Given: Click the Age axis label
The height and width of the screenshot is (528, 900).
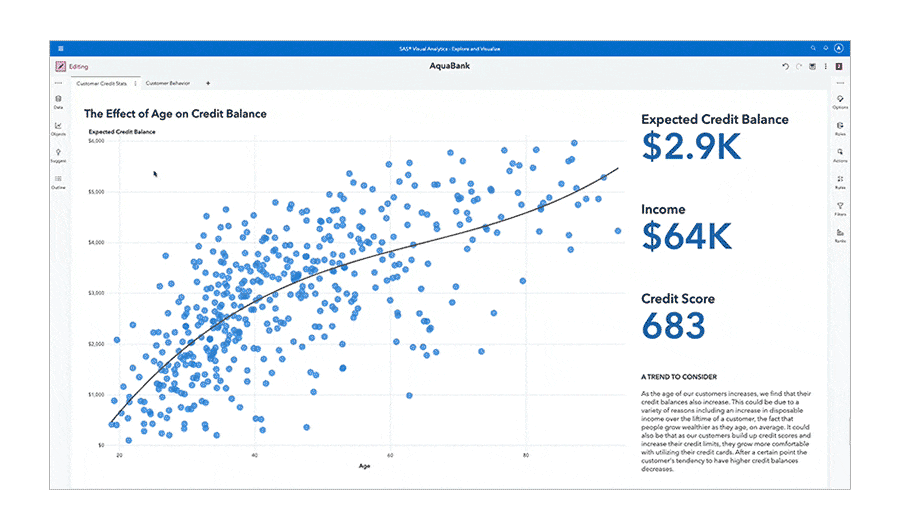Looking at the screenshot, I should click(x=364, y=466).
